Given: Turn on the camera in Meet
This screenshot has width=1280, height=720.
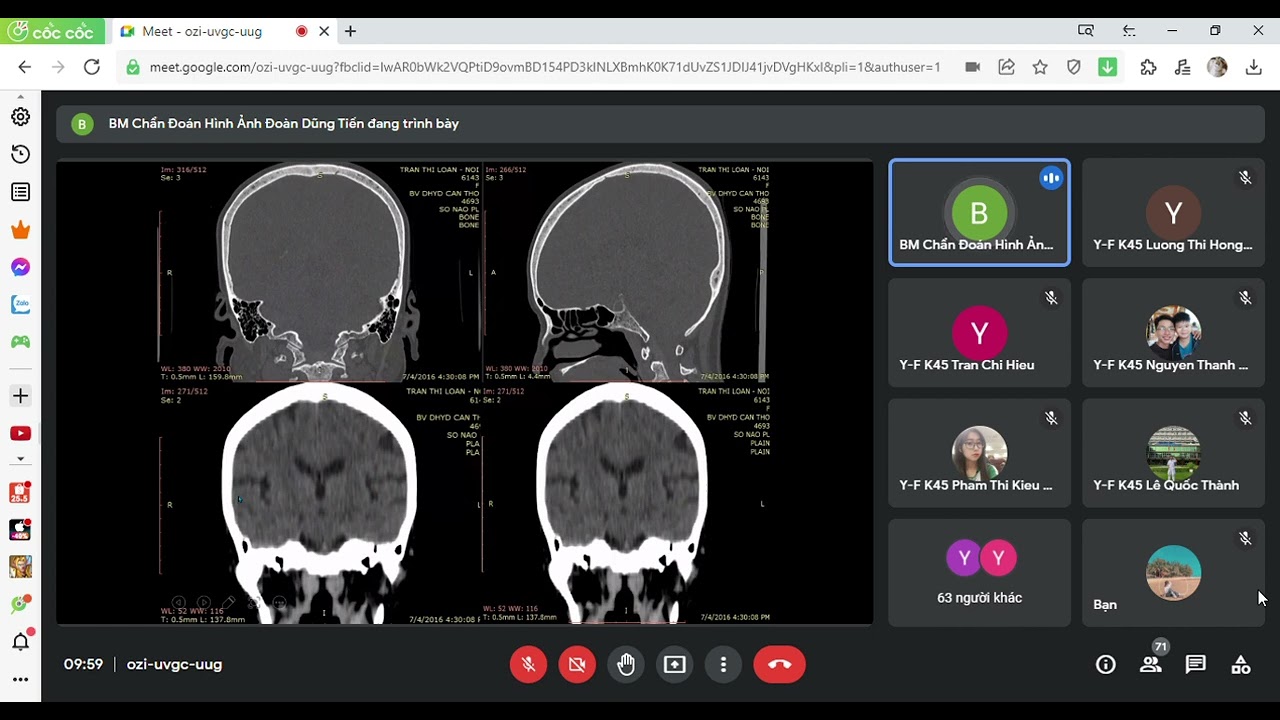Looking at the screenshot, I should pos(577,664).
